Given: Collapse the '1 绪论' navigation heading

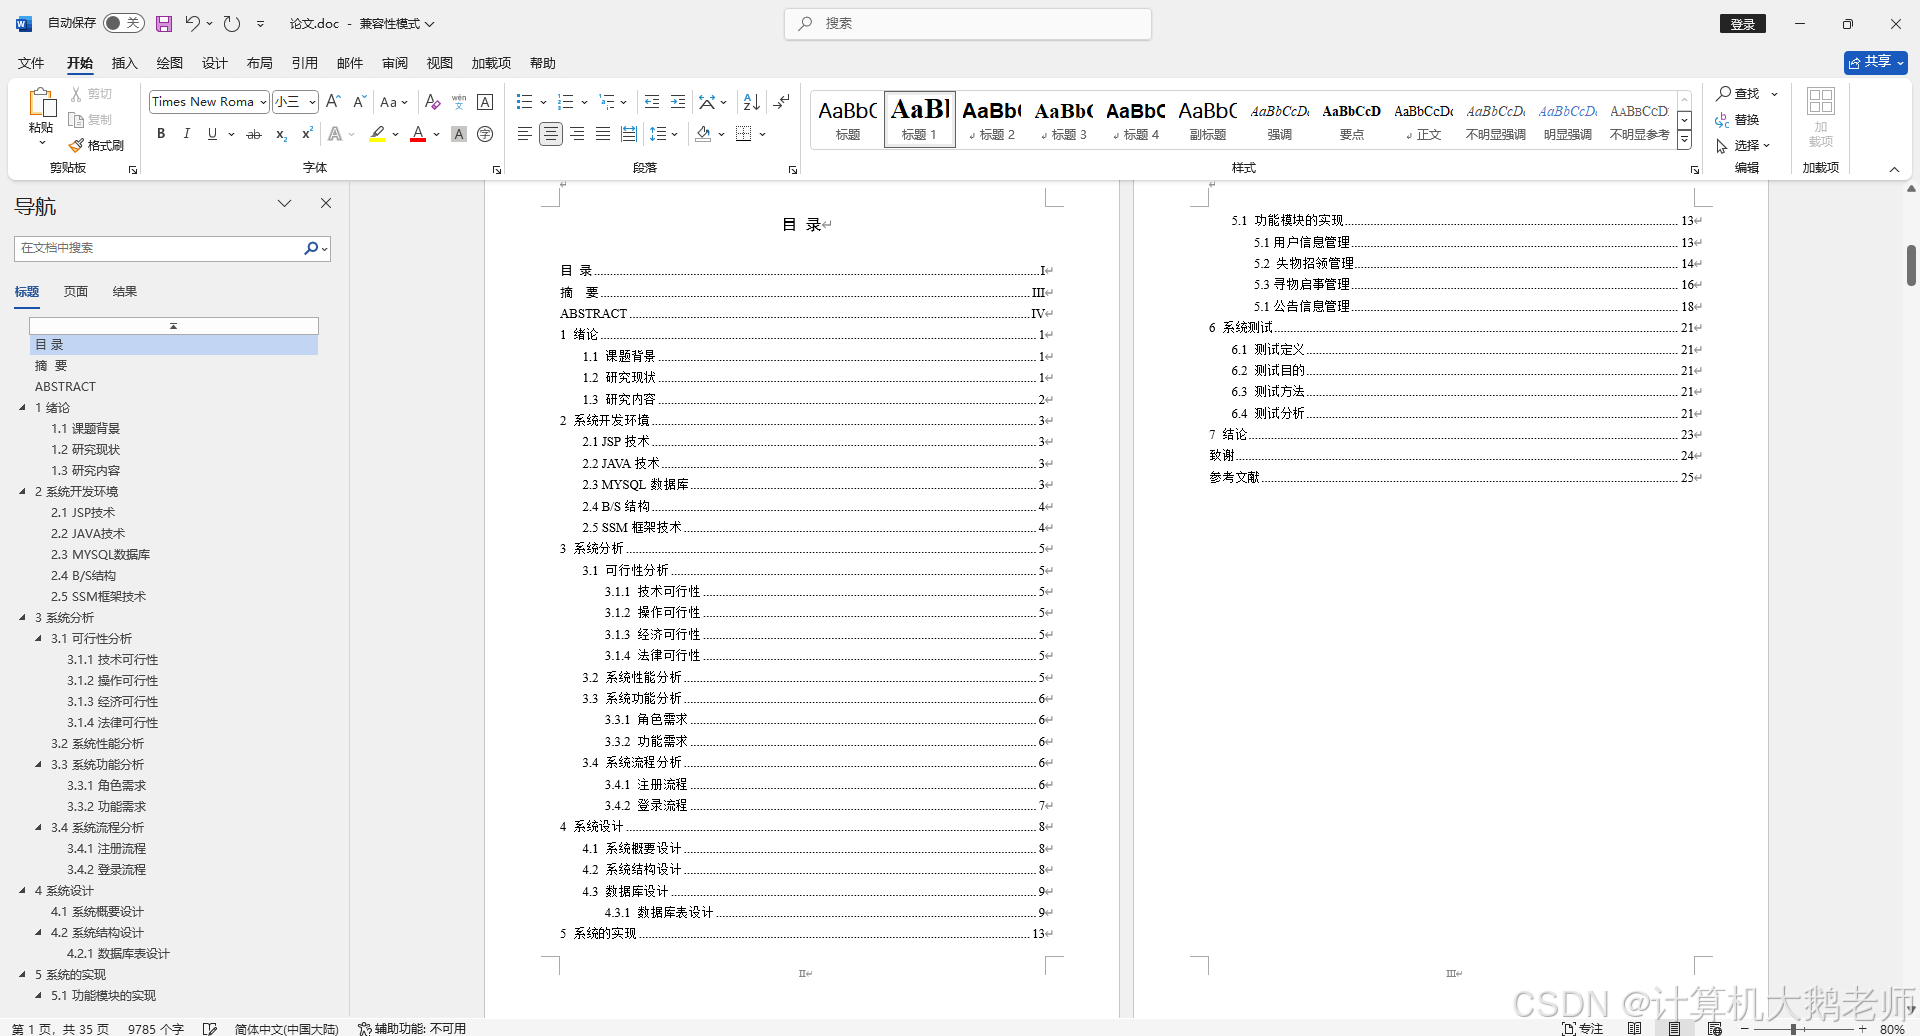Looking at the screenshot, I should click(22, 407).
